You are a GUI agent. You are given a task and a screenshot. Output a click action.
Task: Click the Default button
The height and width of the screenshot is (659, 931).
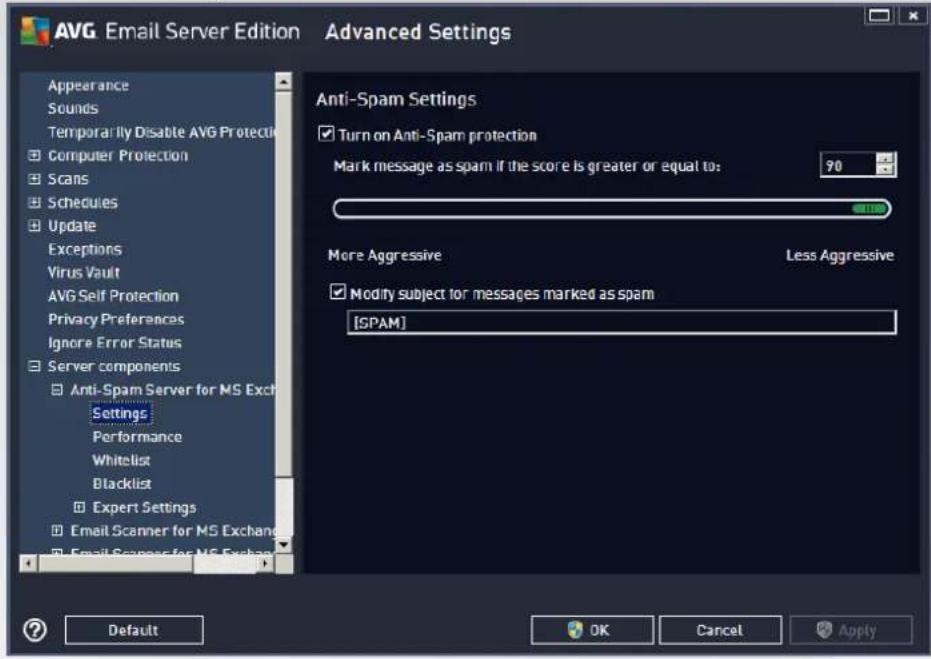pyautogui.click(x=134, y=630)
